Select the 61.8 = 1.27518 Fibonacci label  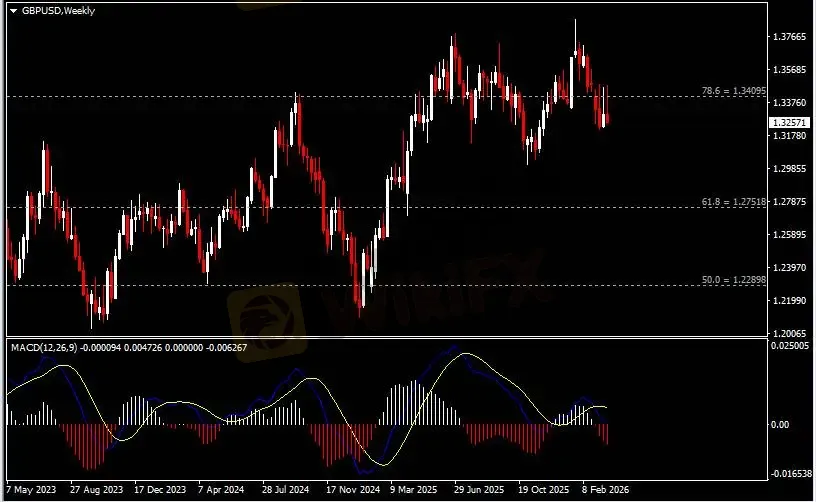coord(733,202)
